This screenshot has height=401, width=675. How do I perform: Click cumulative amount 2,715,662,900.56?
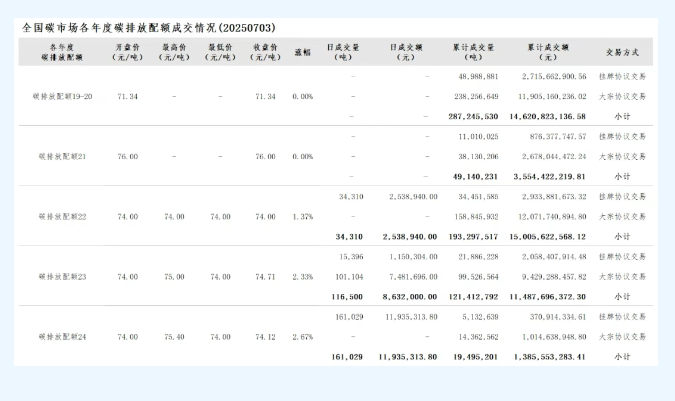[554, 77]
